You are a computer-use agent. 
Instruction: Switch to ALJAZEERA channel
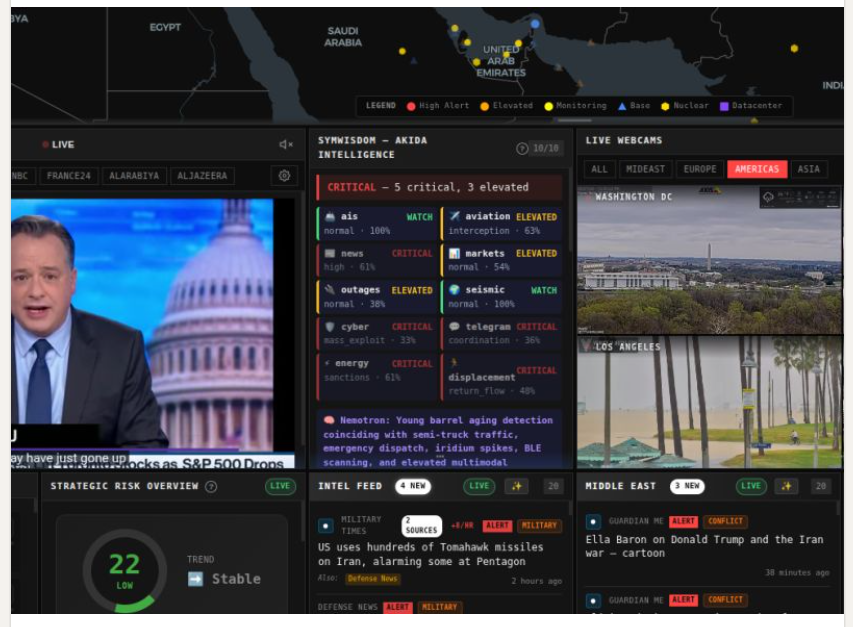202,176
